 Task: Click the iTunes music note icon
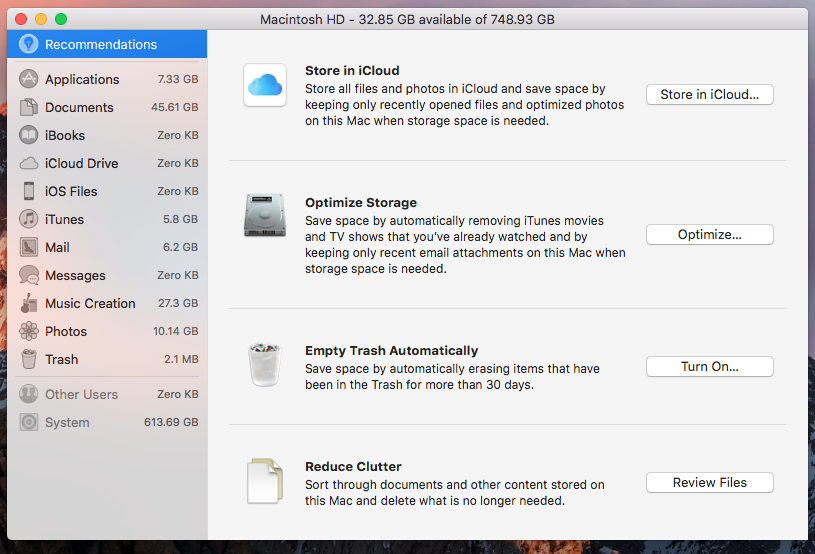tap(29, 219)
